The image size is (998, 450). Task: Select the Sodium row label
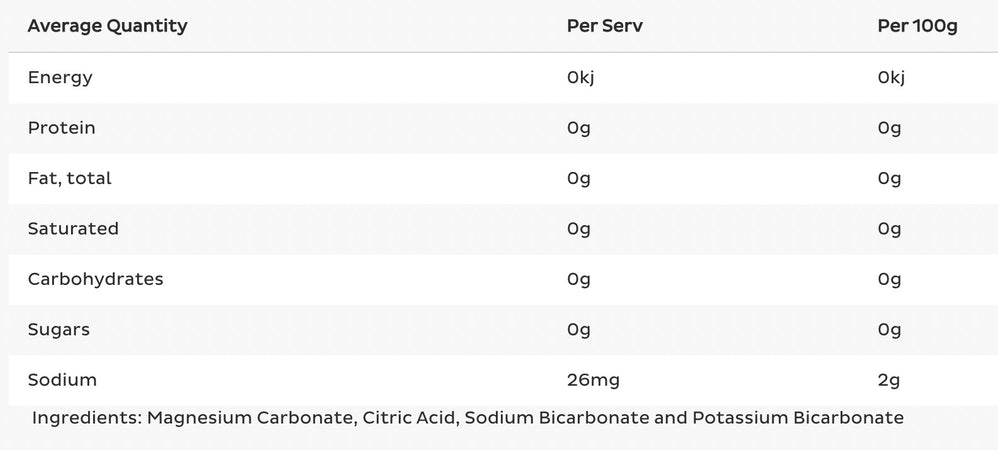(62, 379)
